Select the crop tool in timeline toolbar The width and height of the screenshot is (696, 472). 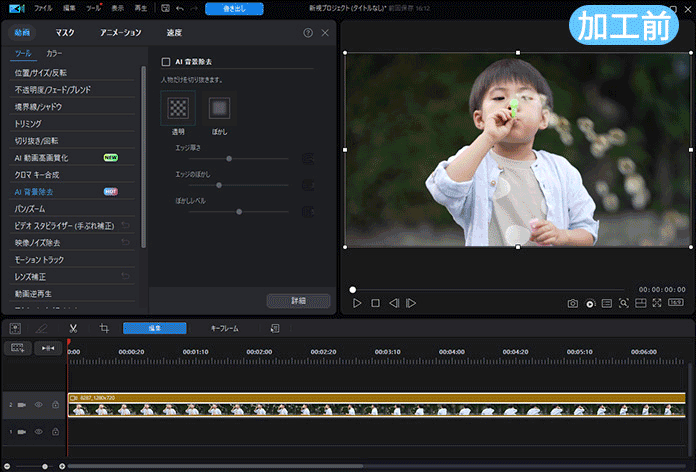104,328
